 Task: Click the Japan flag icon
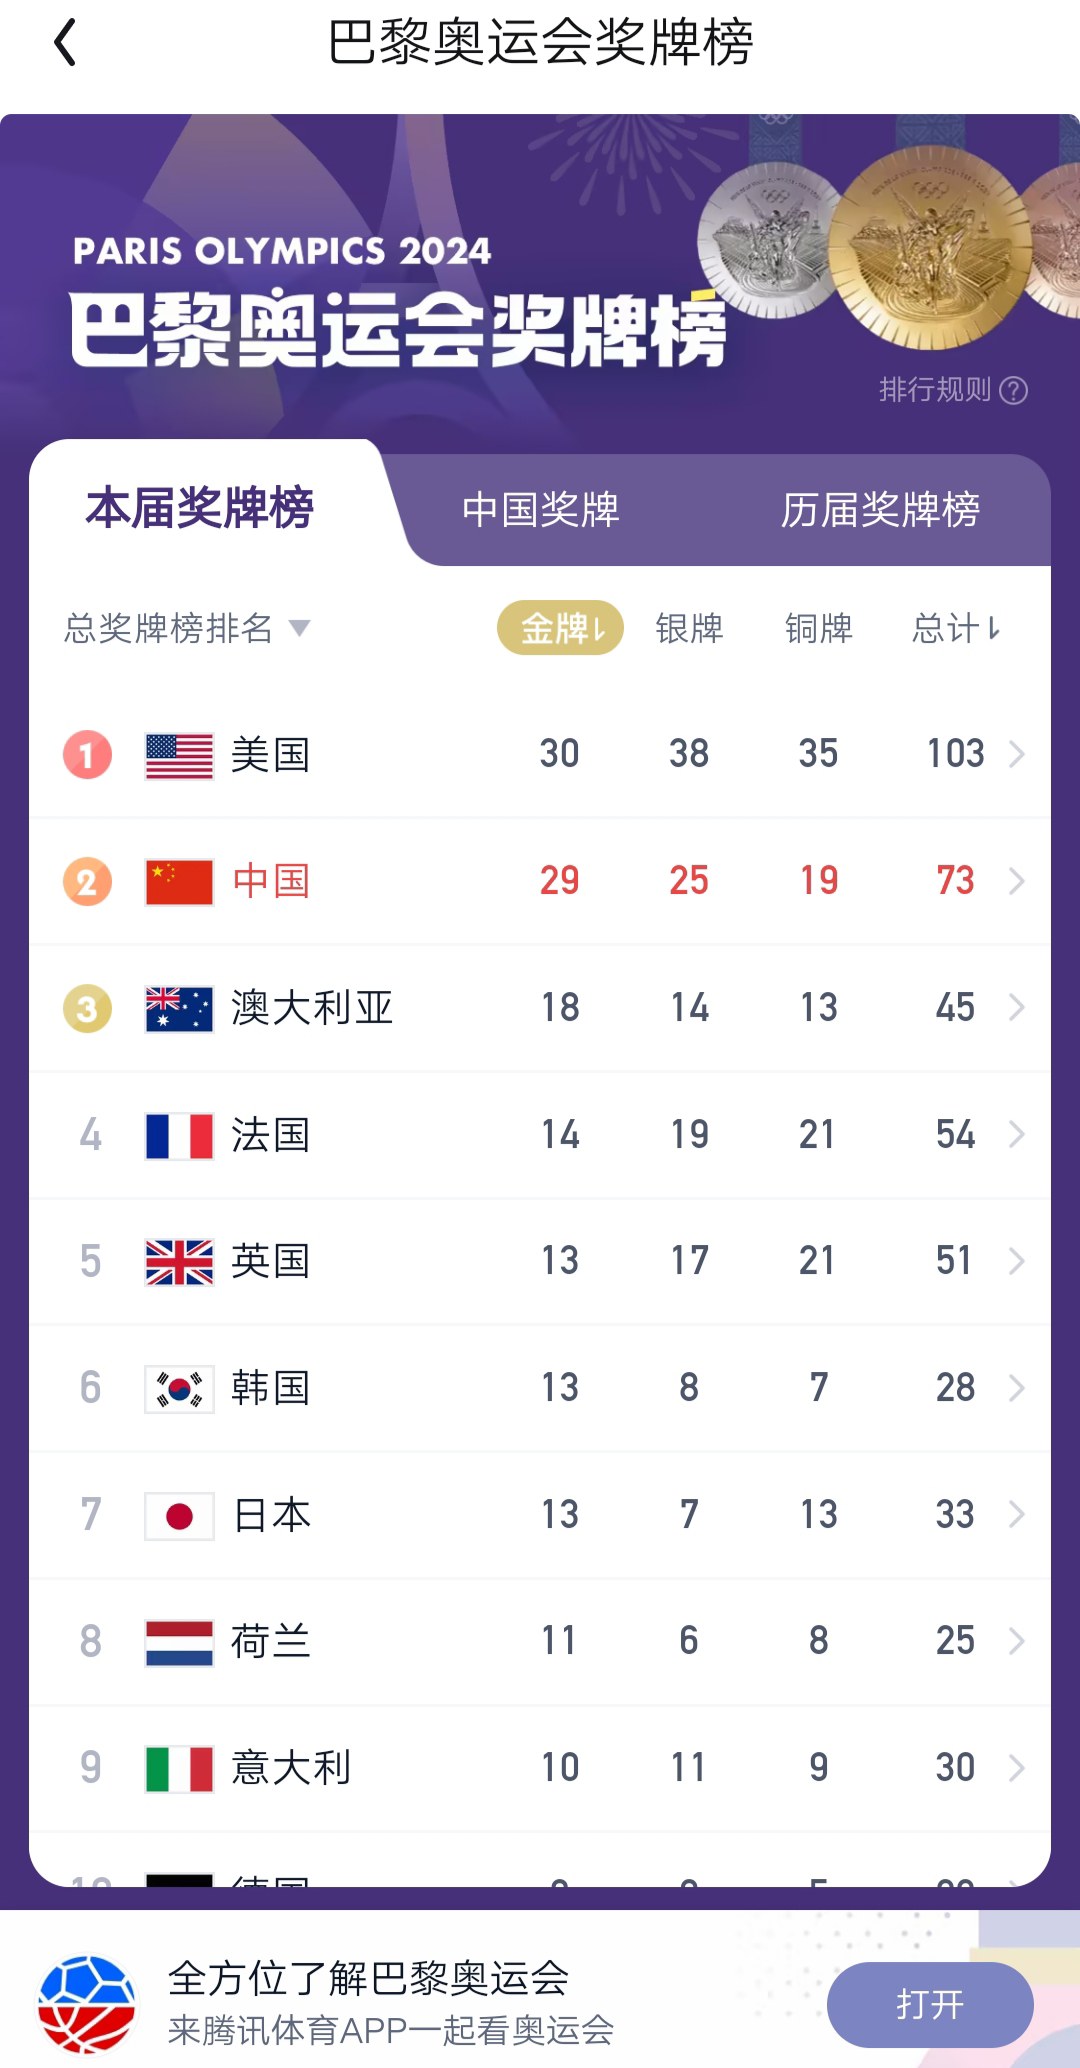coord(179,1516)
